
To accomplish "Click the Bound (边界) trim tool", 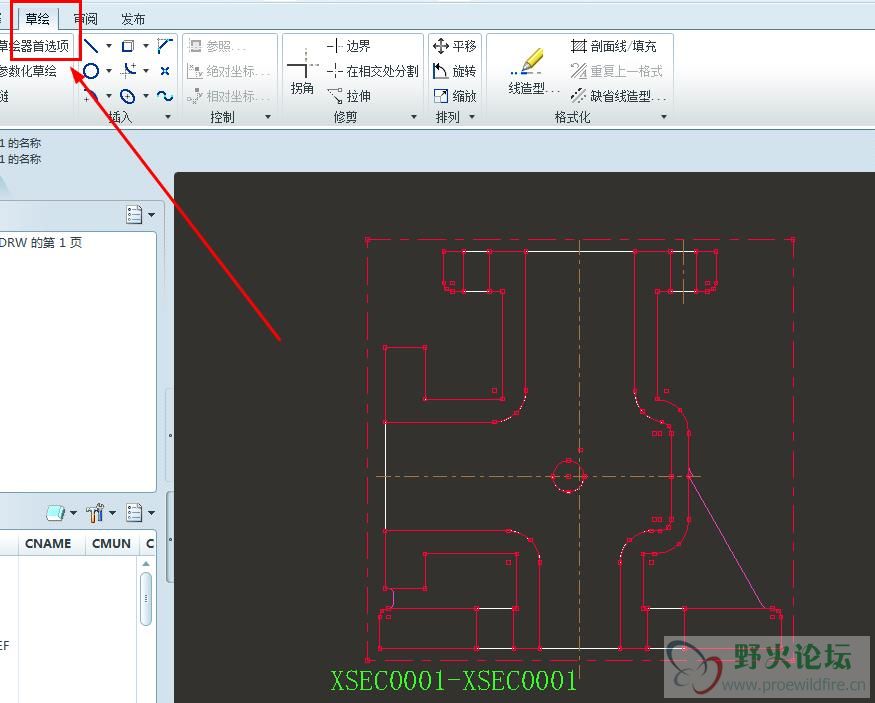I will coord(349,46).
